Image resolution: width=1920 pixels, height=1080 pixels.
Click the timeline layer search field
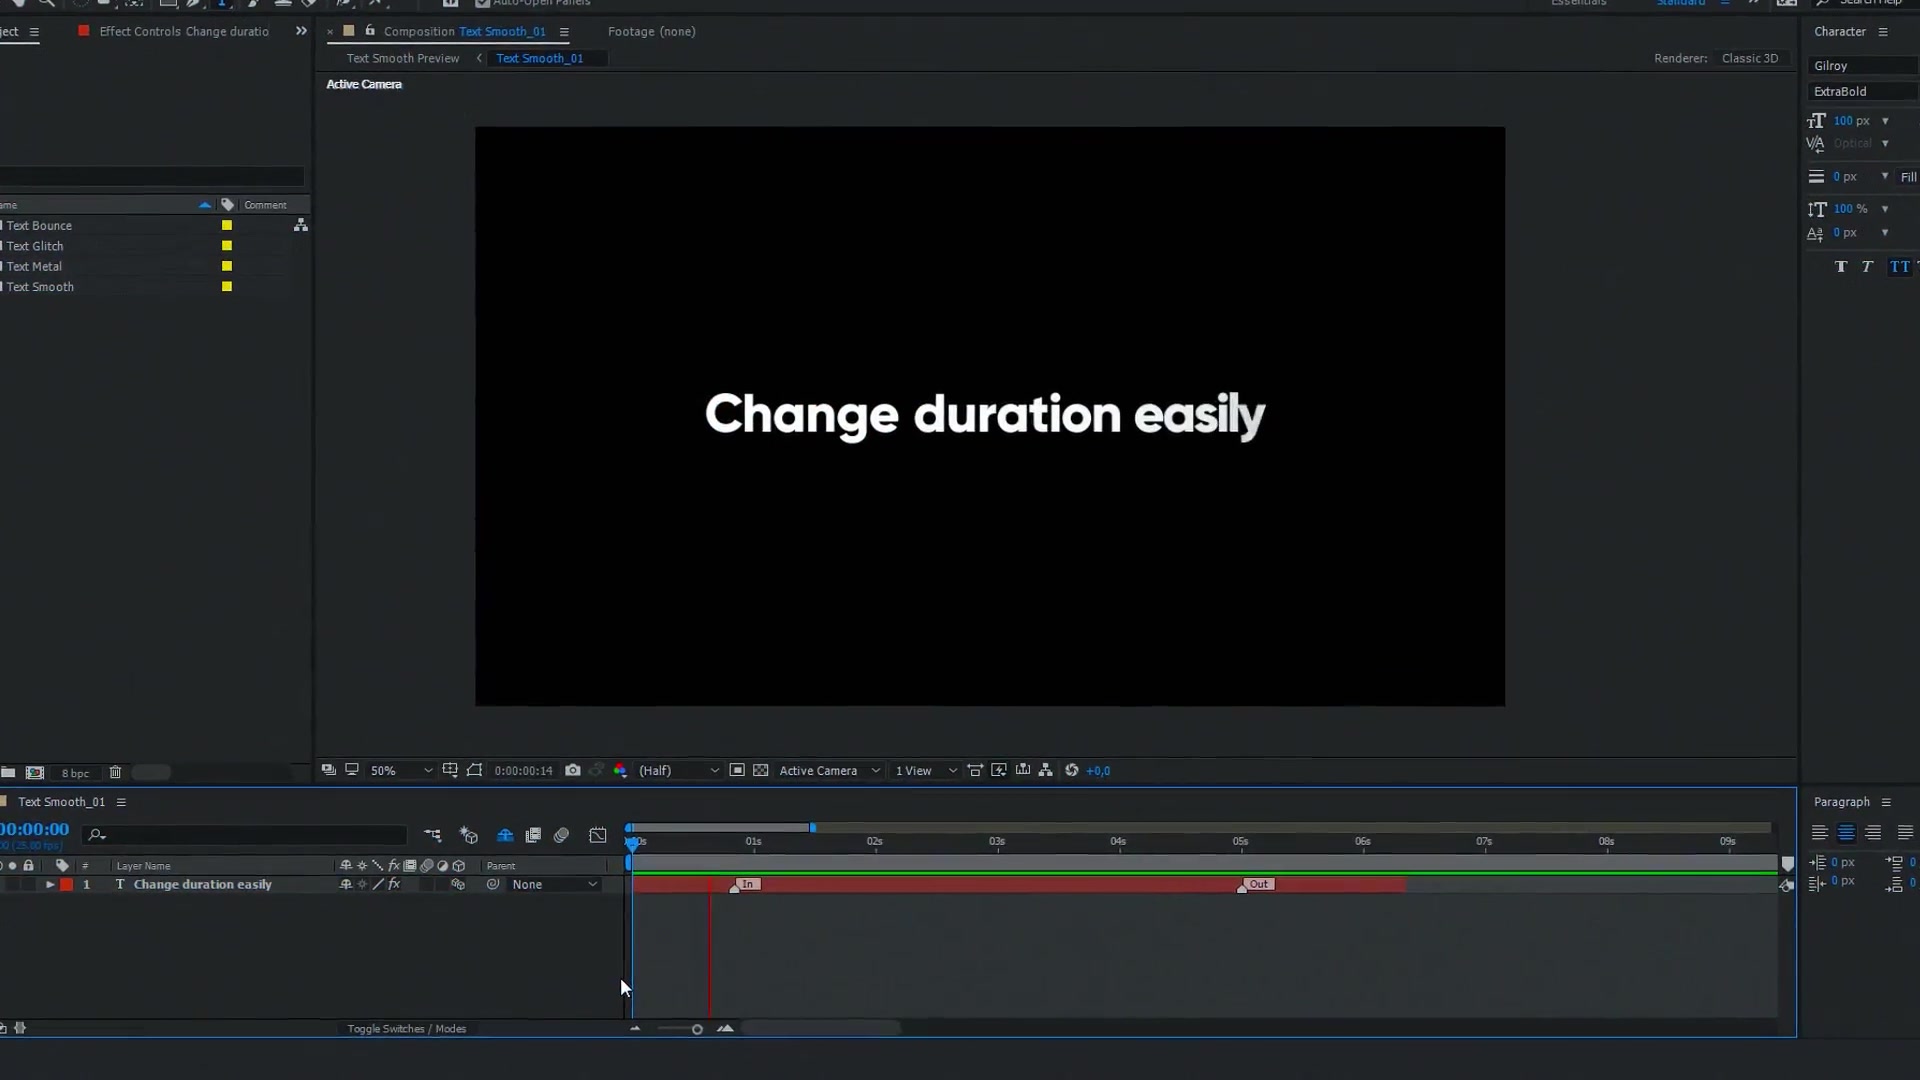point(245,835)
